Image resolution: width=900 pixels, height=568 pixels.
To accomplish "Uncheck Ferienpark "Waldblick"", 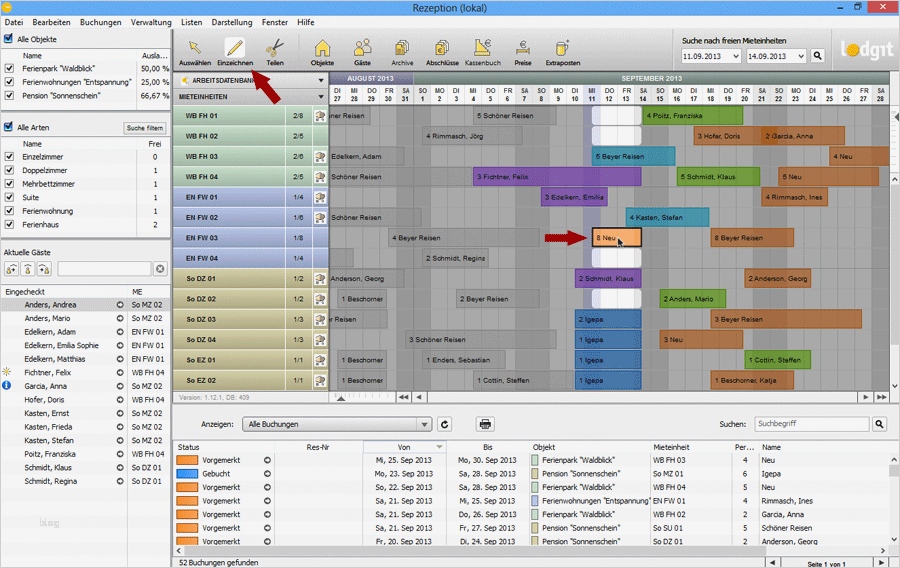I will [x=9, y=68].
